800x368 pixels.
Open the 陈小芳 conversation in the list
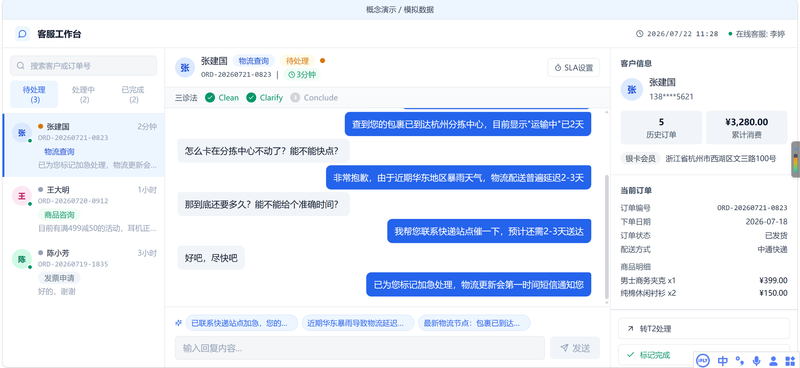coord(84,272)
